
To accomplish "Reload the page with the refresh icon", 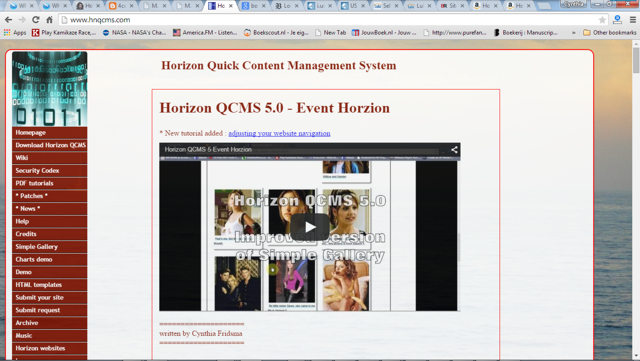I will [36, 20].
